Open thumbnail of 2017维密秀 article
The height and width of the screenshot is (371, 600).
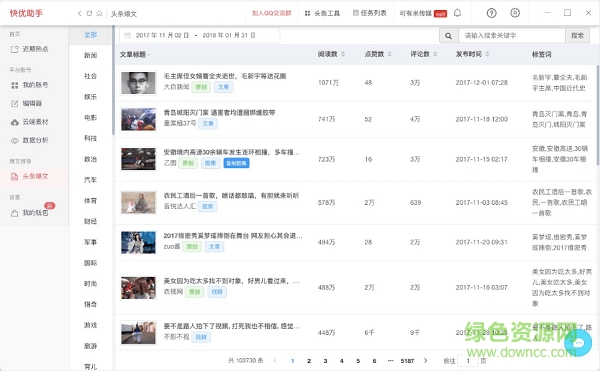pyautogui.click(x=139, y=242)
